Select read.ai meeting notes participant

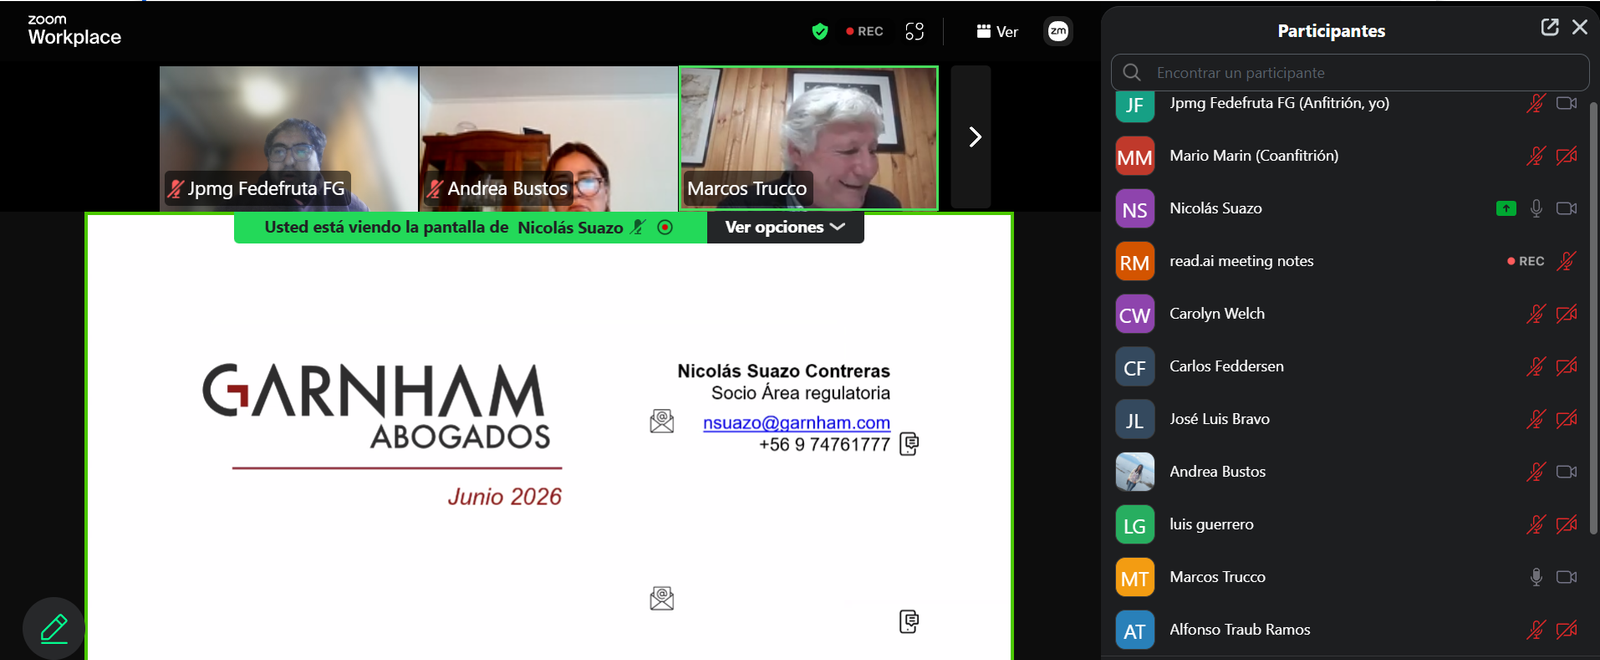pos(1346,261)
